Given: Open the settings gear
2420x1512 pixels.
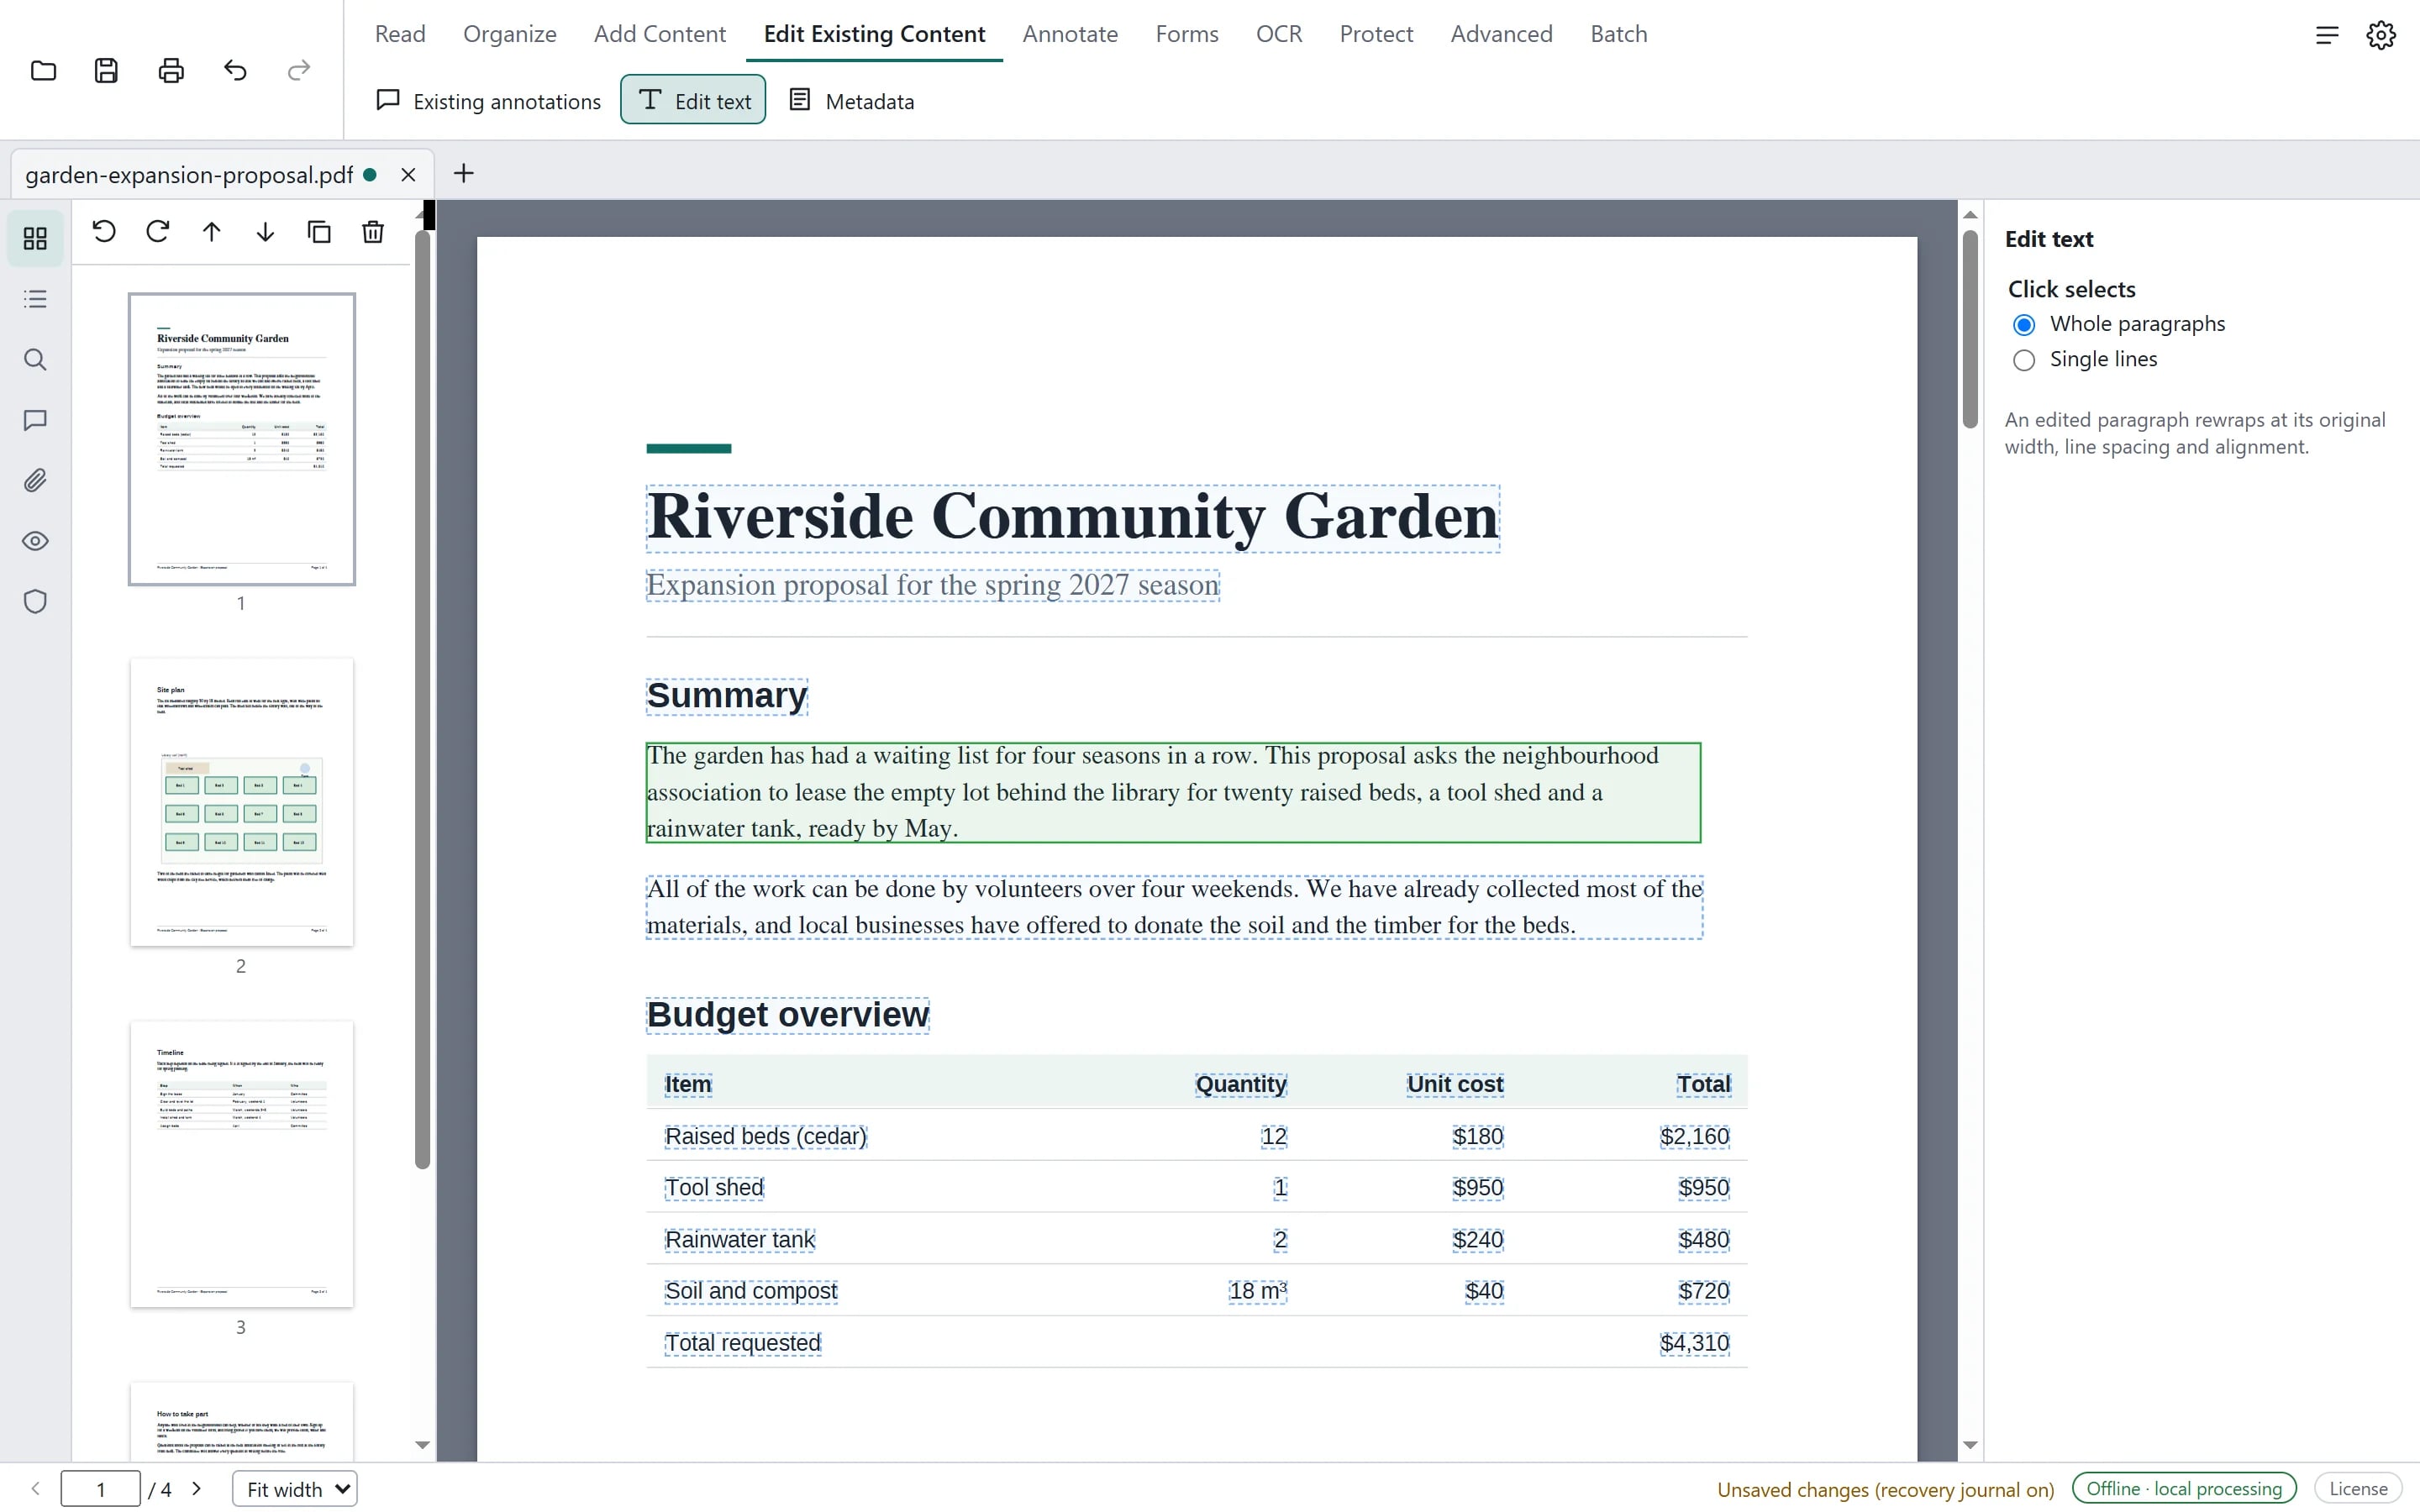Looking at the screenshot, I should click(x=2381, y=35).
